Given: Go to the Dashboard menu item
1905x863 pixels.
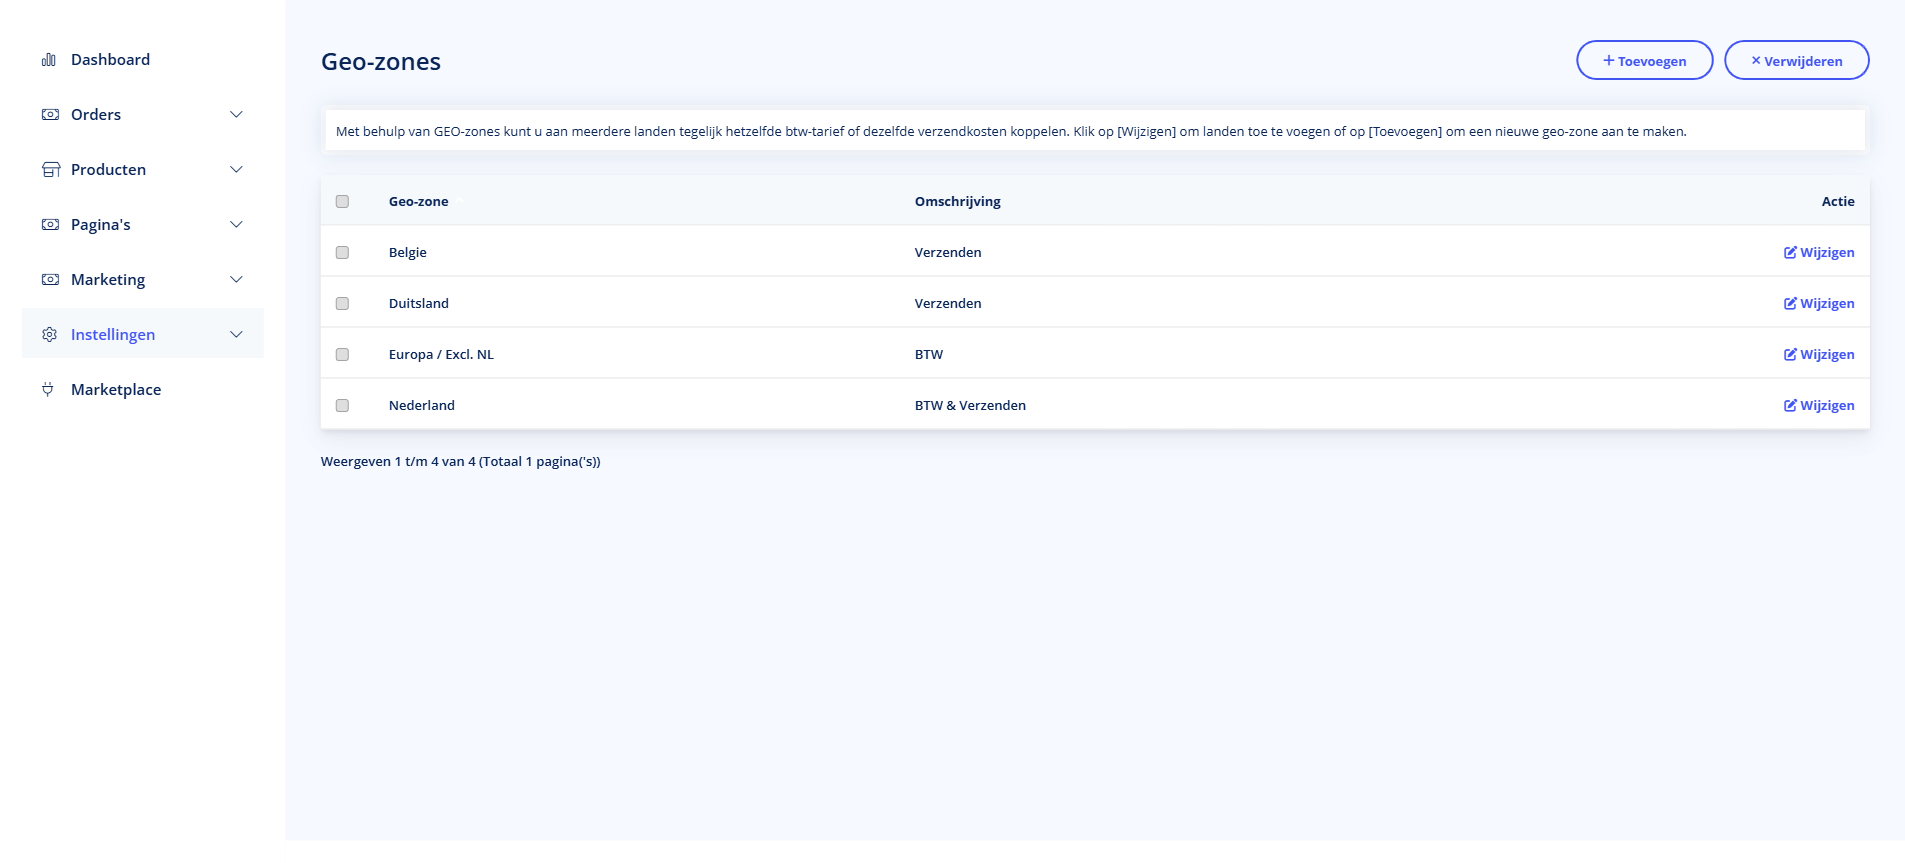Looking at the screenshot, I should pos(110,60).
